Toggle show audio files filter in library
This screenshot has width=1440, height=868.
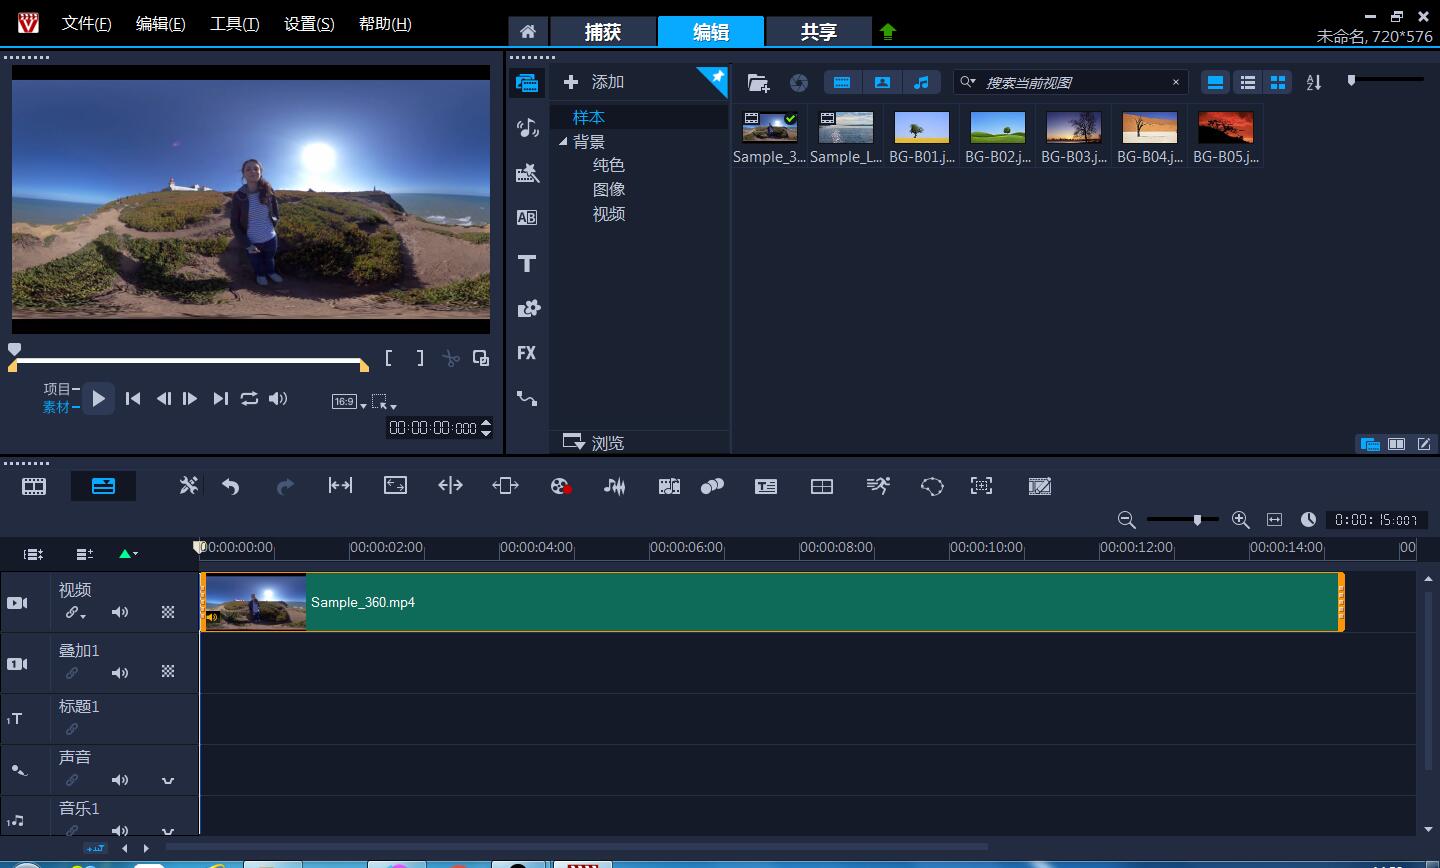[x=921, y=83]
